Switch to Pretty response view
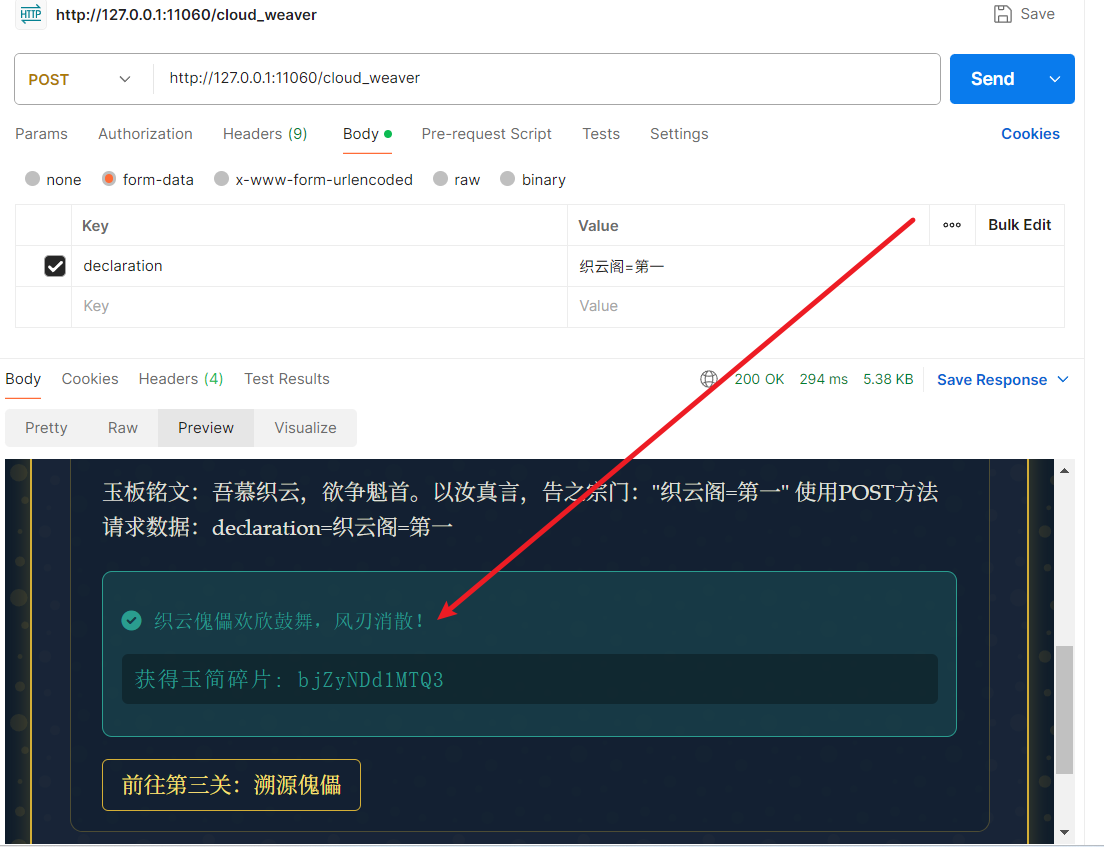Screen dimensions: 1104x847 coord(46,428)
